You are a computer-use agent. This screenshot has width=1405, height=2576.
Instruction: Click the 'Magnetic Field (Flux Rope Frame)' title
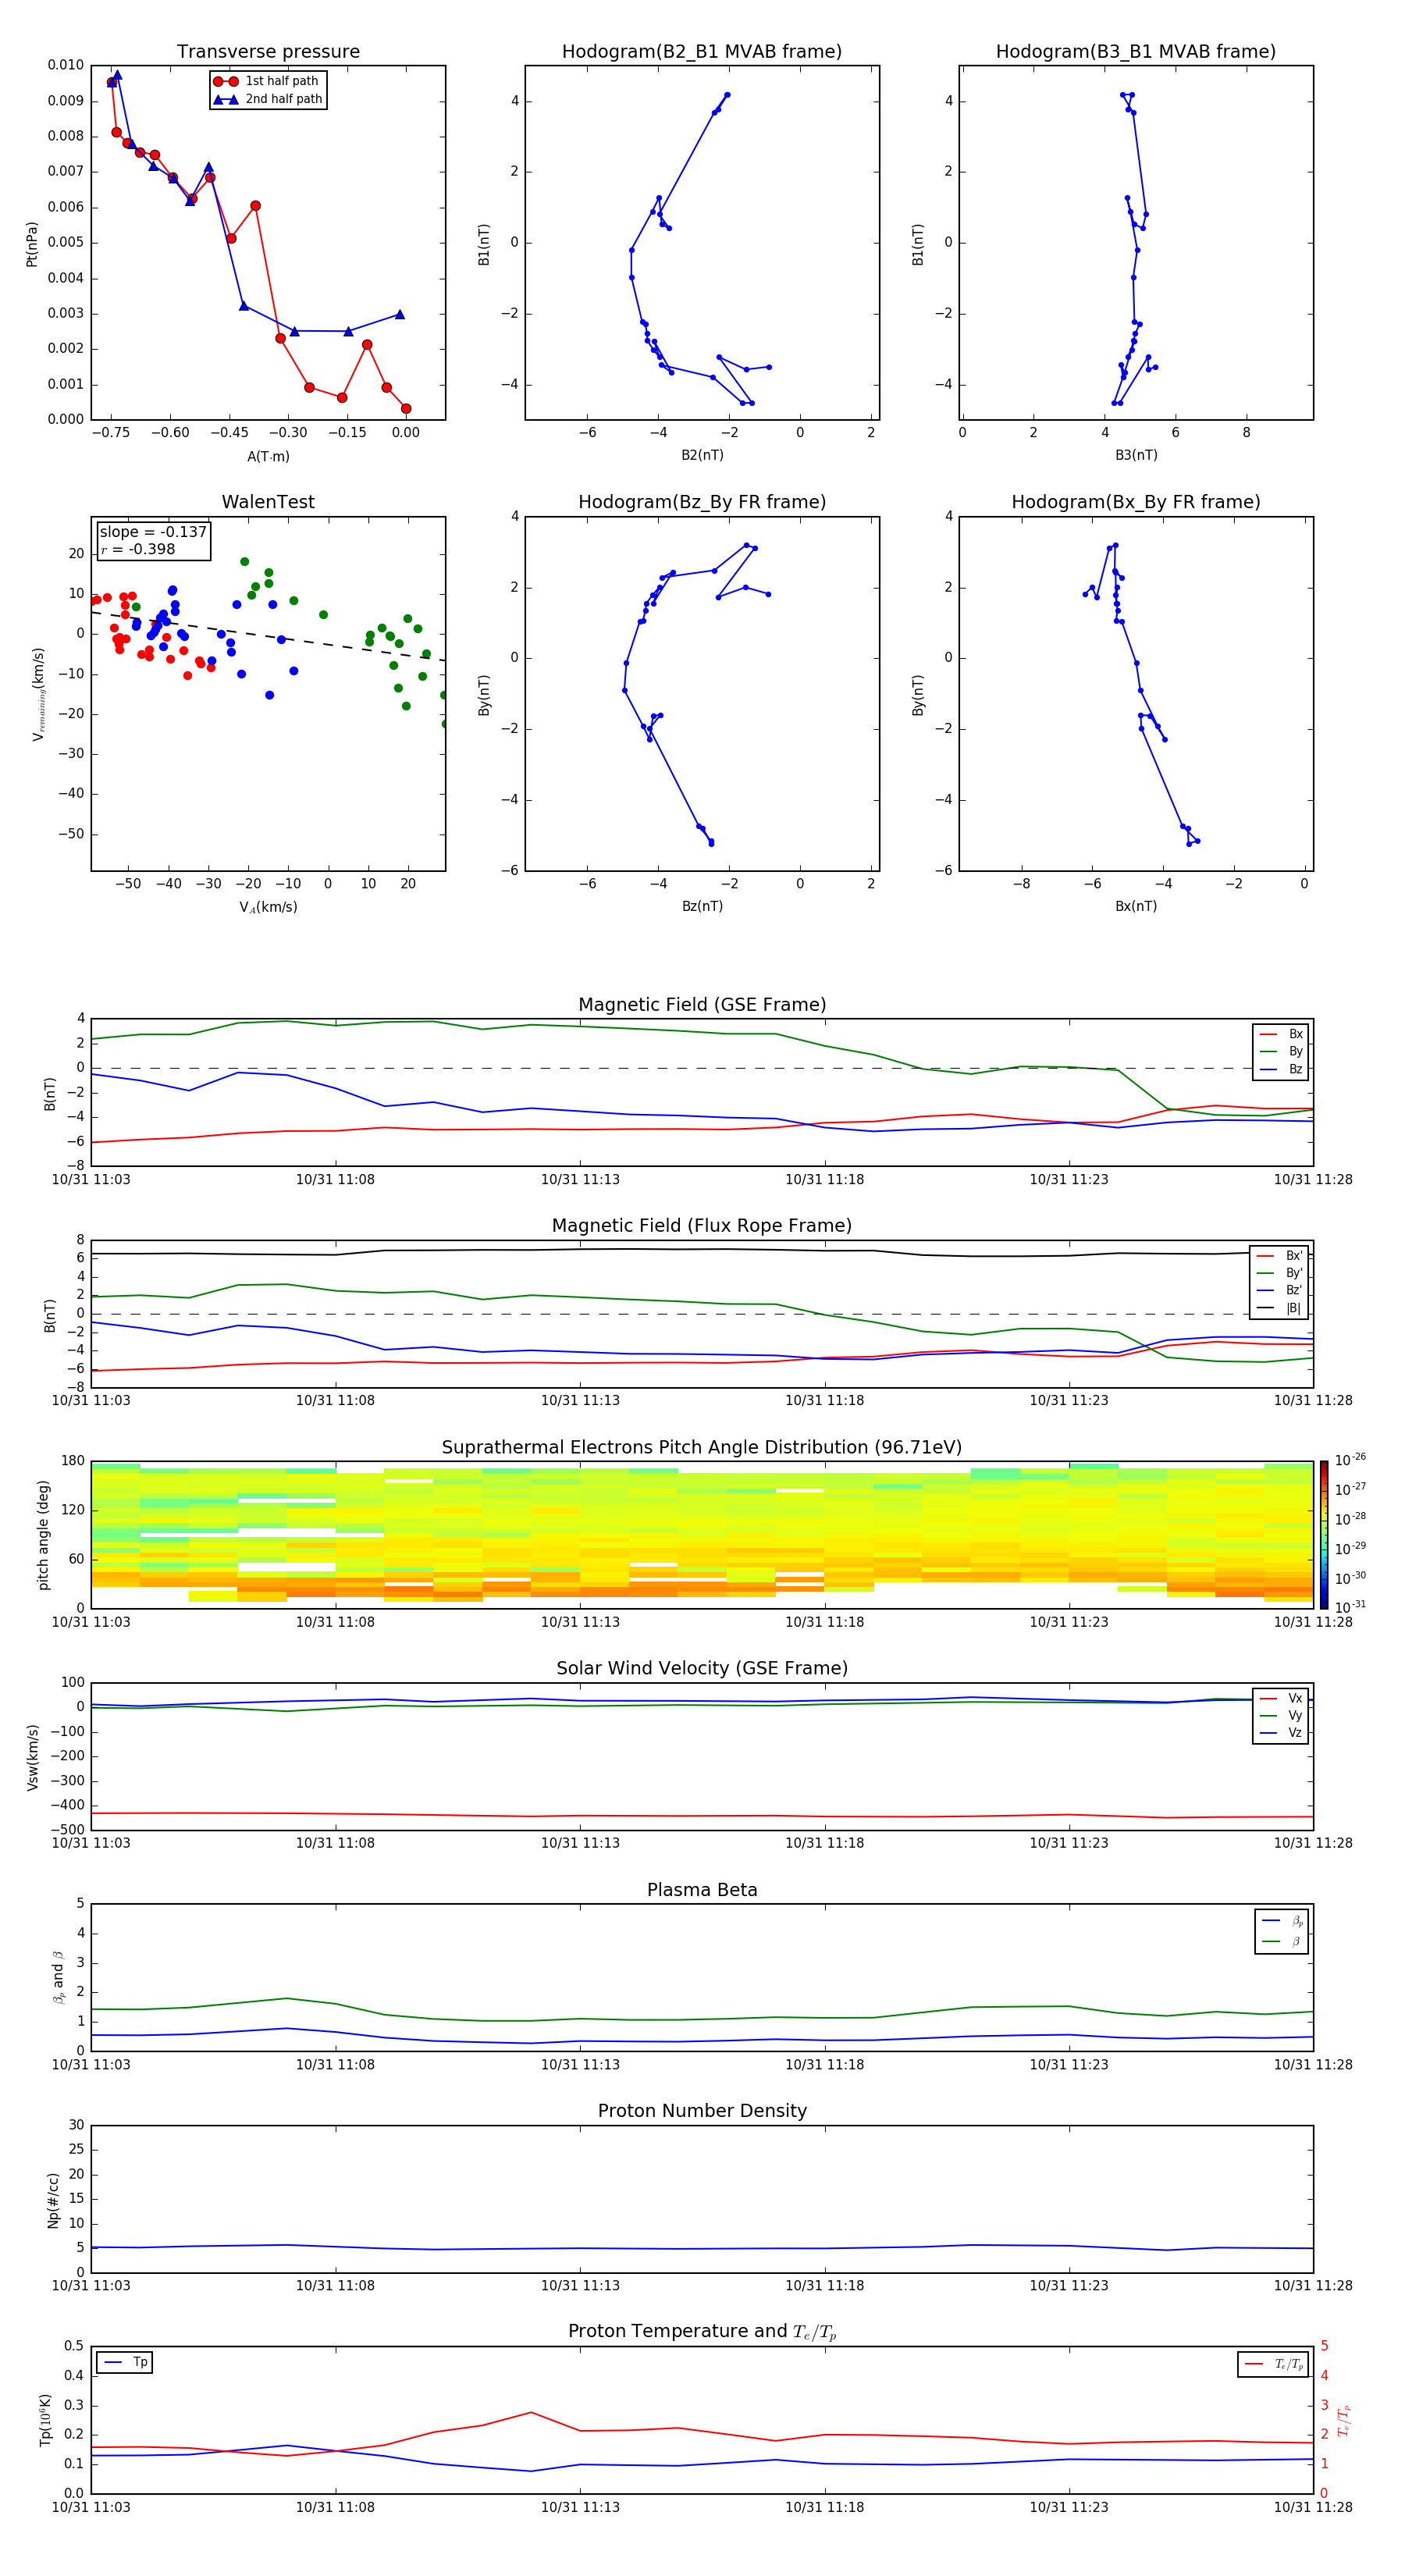click(x=702, y=1226)
